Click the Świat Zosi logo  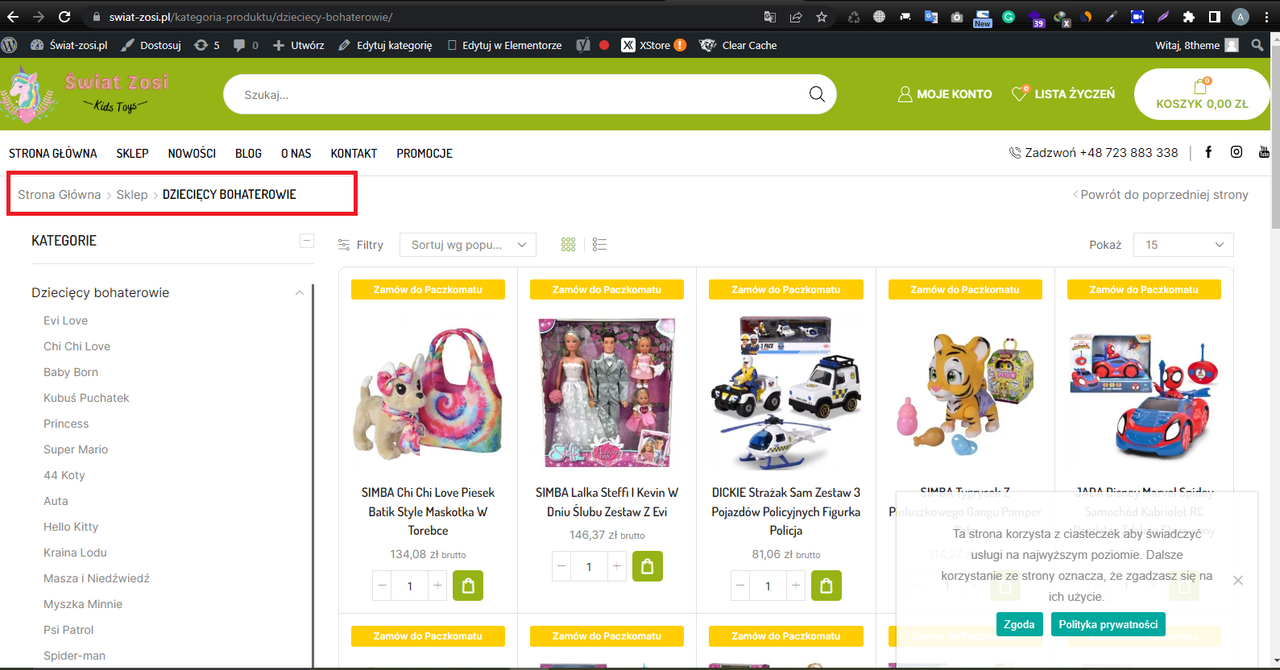click(x=85, y=94)
